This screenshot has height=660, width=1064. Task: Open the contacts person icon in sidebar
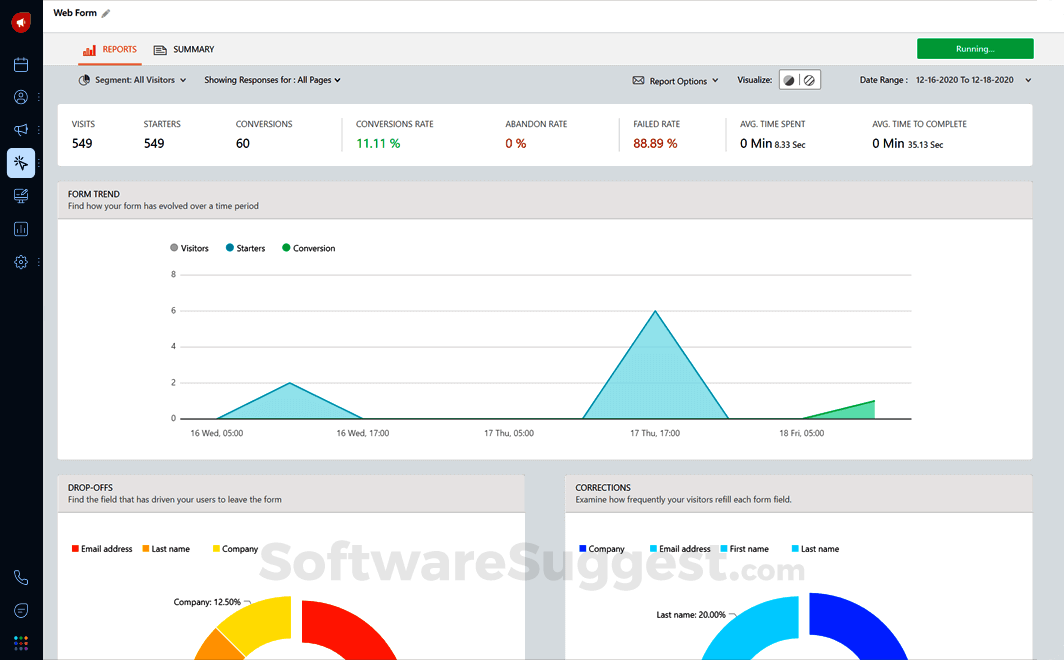click(21, 97)
